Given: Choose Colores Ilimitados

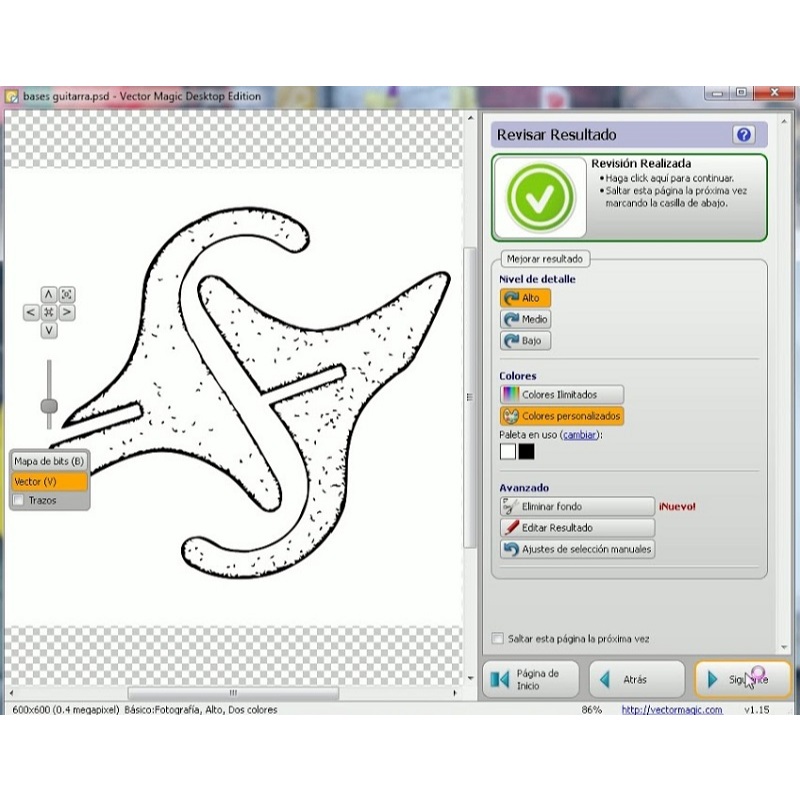Looking at the screenshot, I should point(561,394).
